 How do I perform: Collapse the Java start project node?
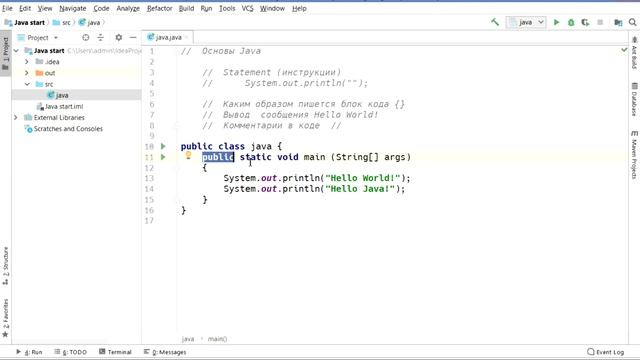16,51
